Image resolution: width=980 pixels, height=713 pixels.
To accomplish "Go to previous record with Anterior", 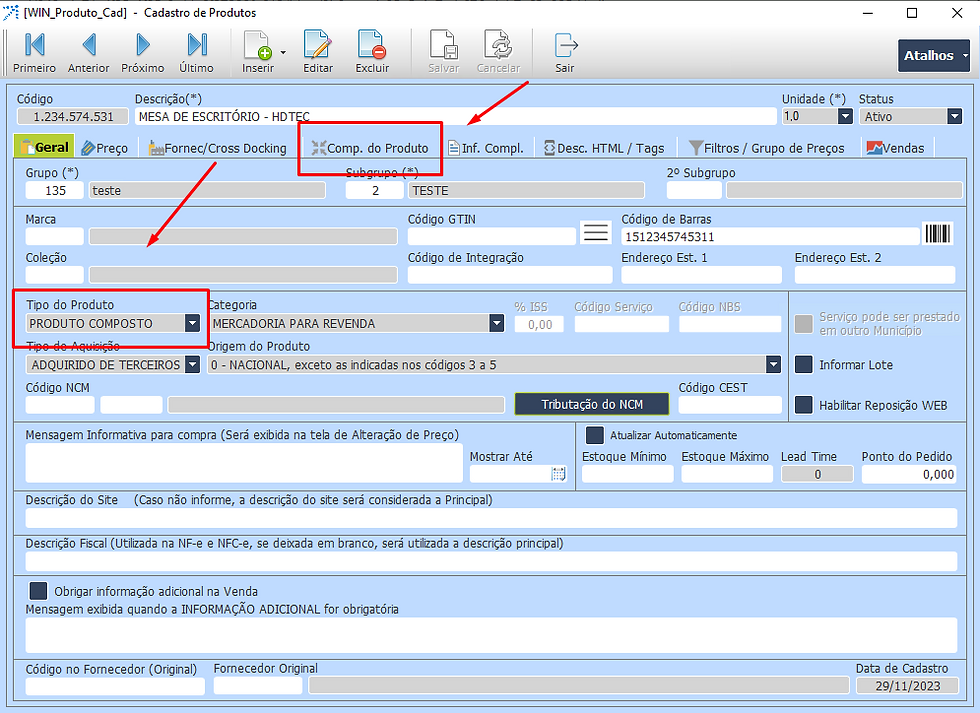I will coord(89,52).
